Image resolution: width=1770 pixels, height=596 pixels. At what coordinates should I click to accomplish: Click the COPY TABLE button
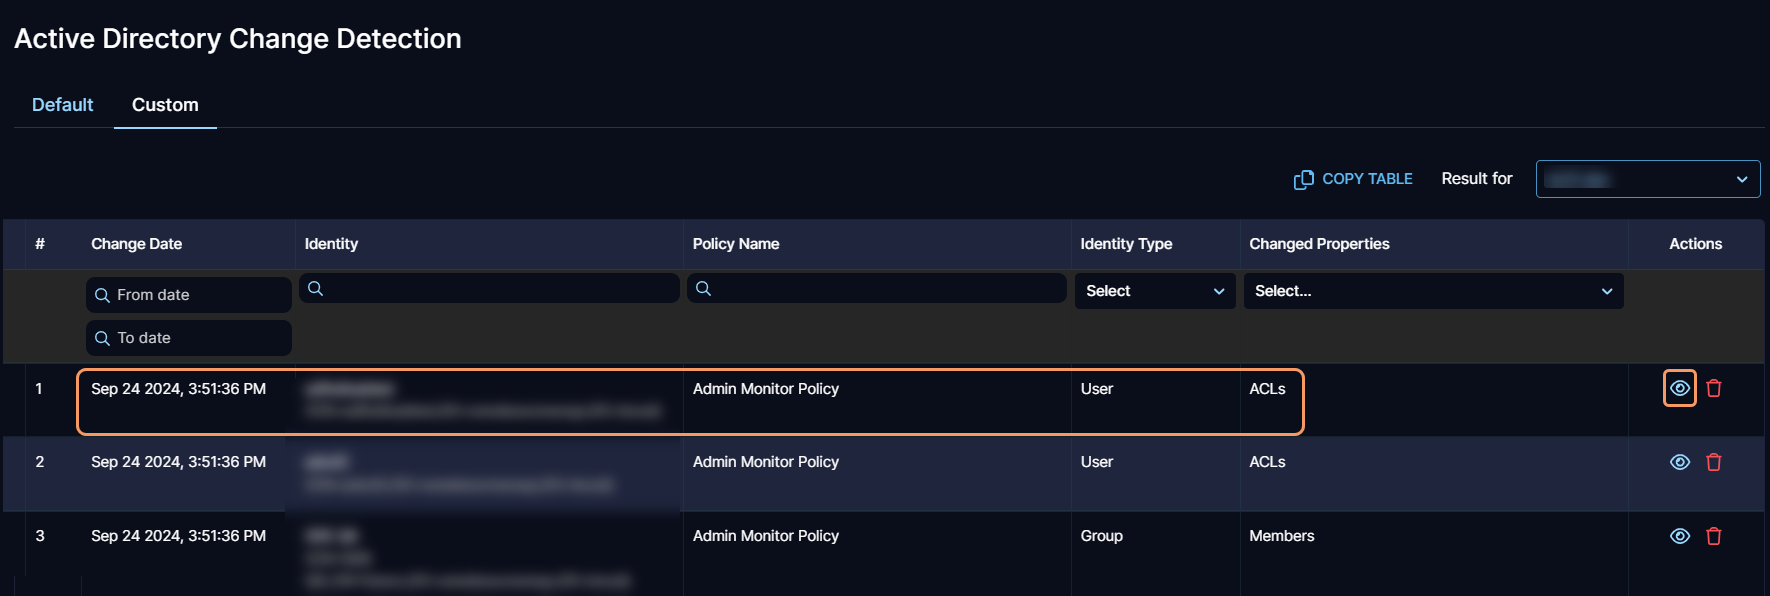click(1366, 179)
